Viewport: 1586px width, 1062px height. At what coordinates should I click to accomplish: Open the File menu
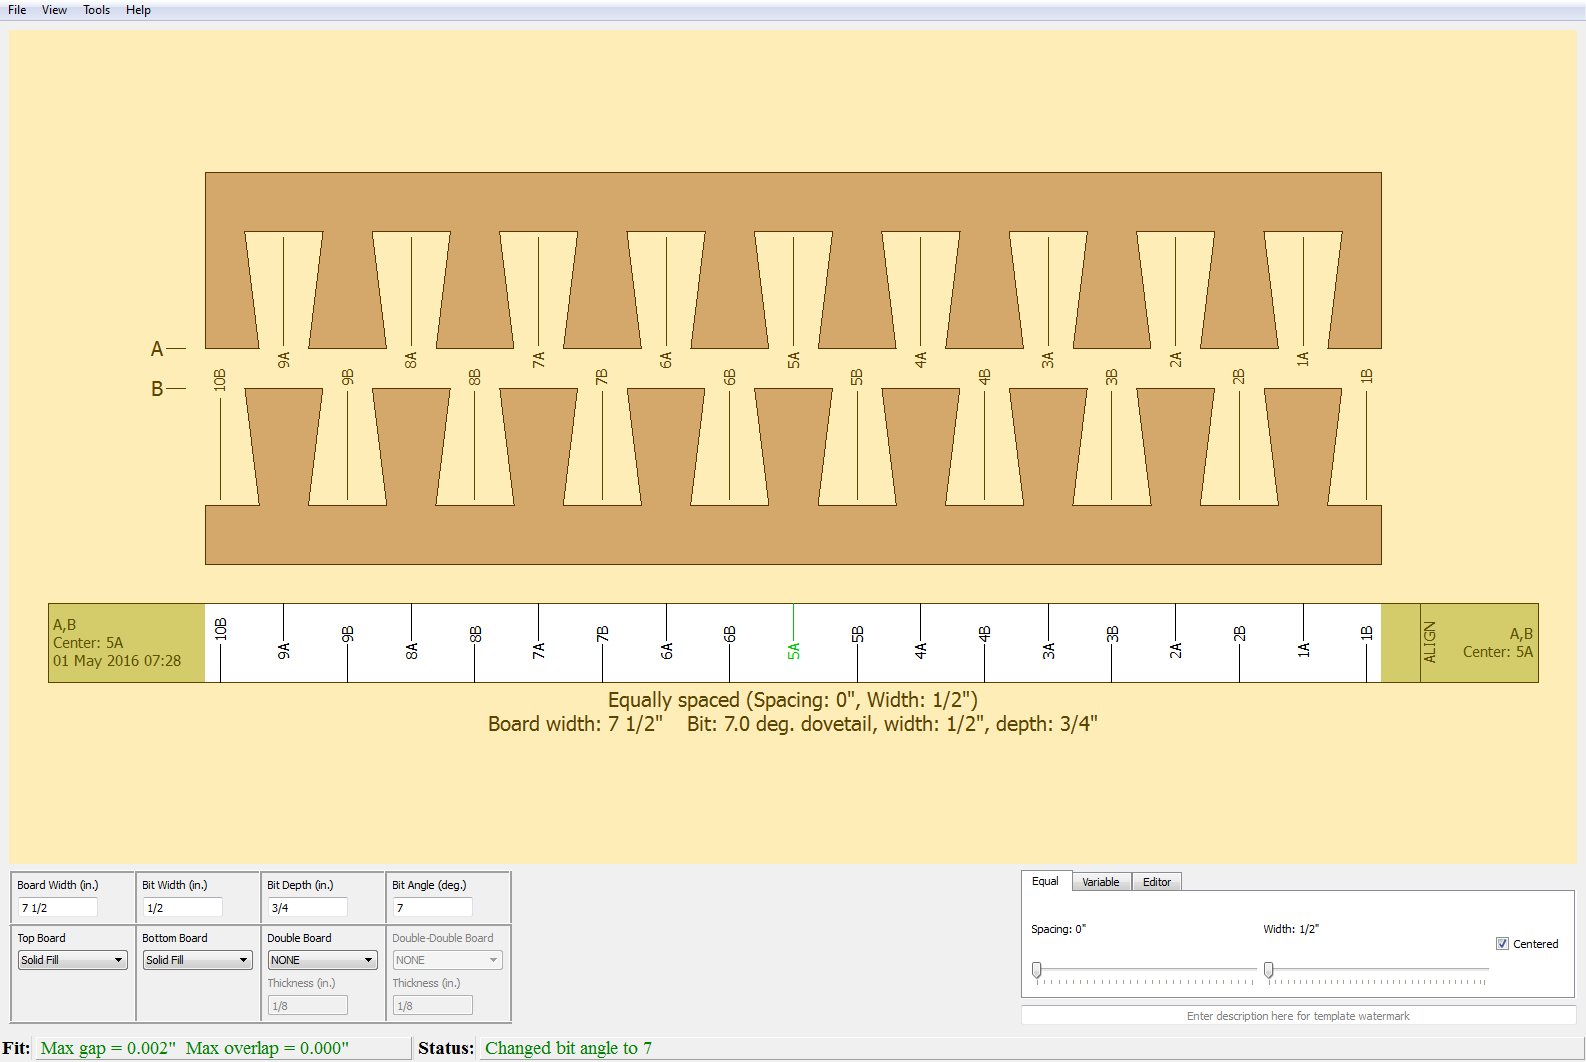tap(17, 10)
